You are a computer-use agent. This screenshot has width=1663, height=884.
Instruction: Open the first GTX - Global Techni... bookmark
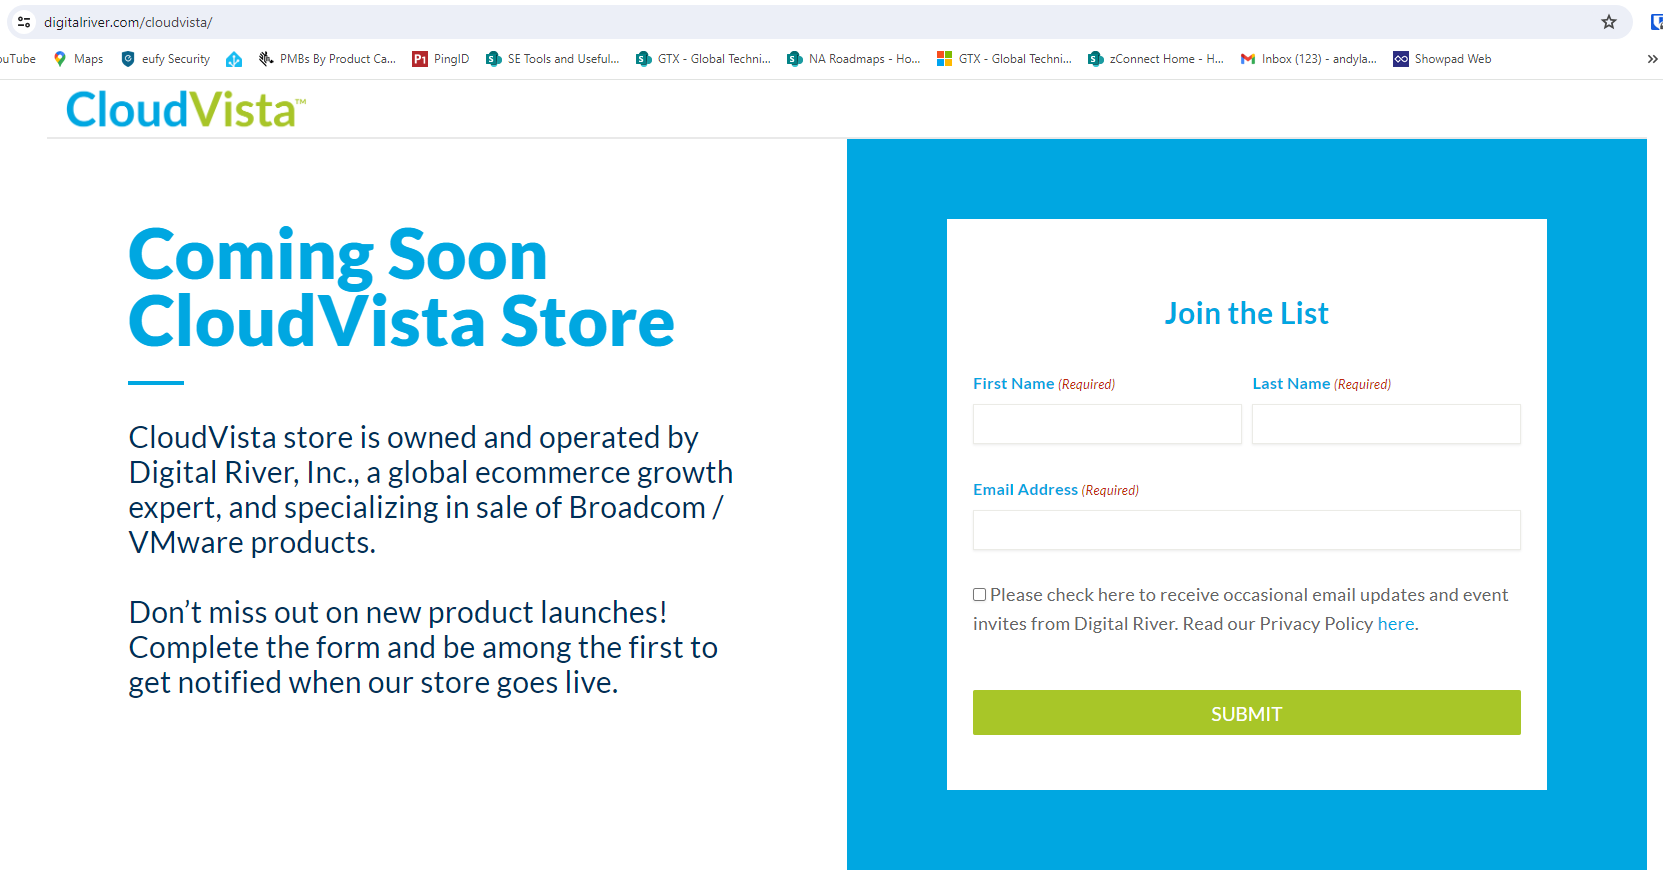point(704,59)
